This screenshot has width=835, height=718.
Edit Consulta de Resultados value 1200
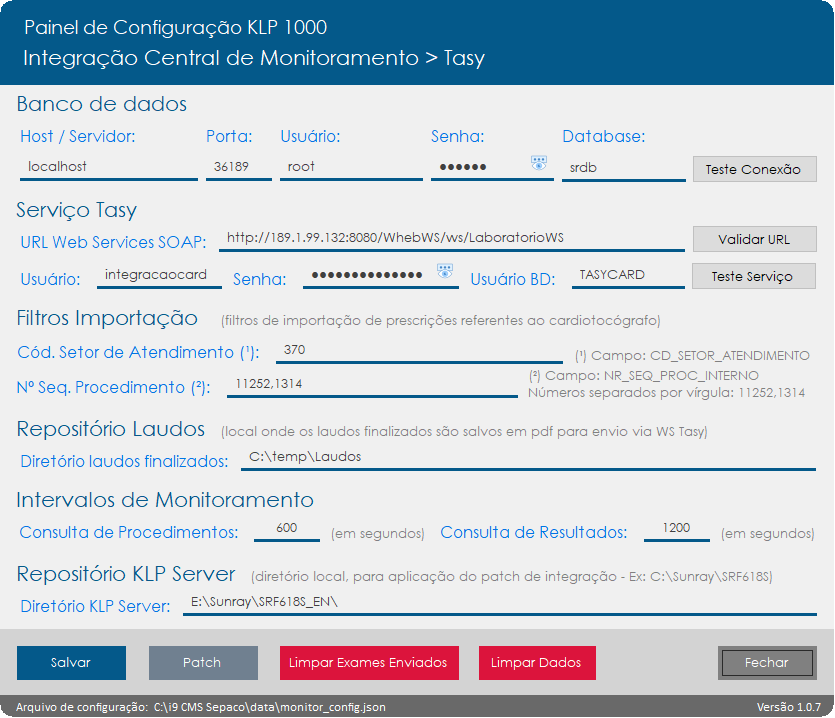coord(676,529)
